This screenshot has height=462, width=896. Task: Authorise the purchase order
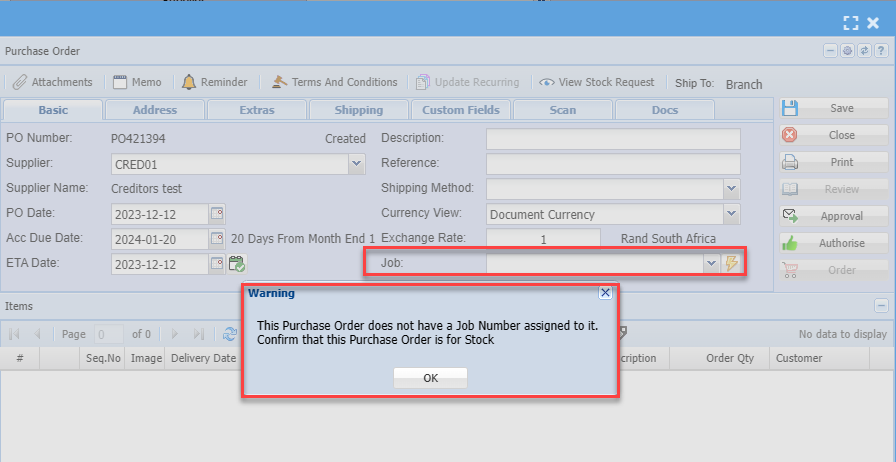834,243
